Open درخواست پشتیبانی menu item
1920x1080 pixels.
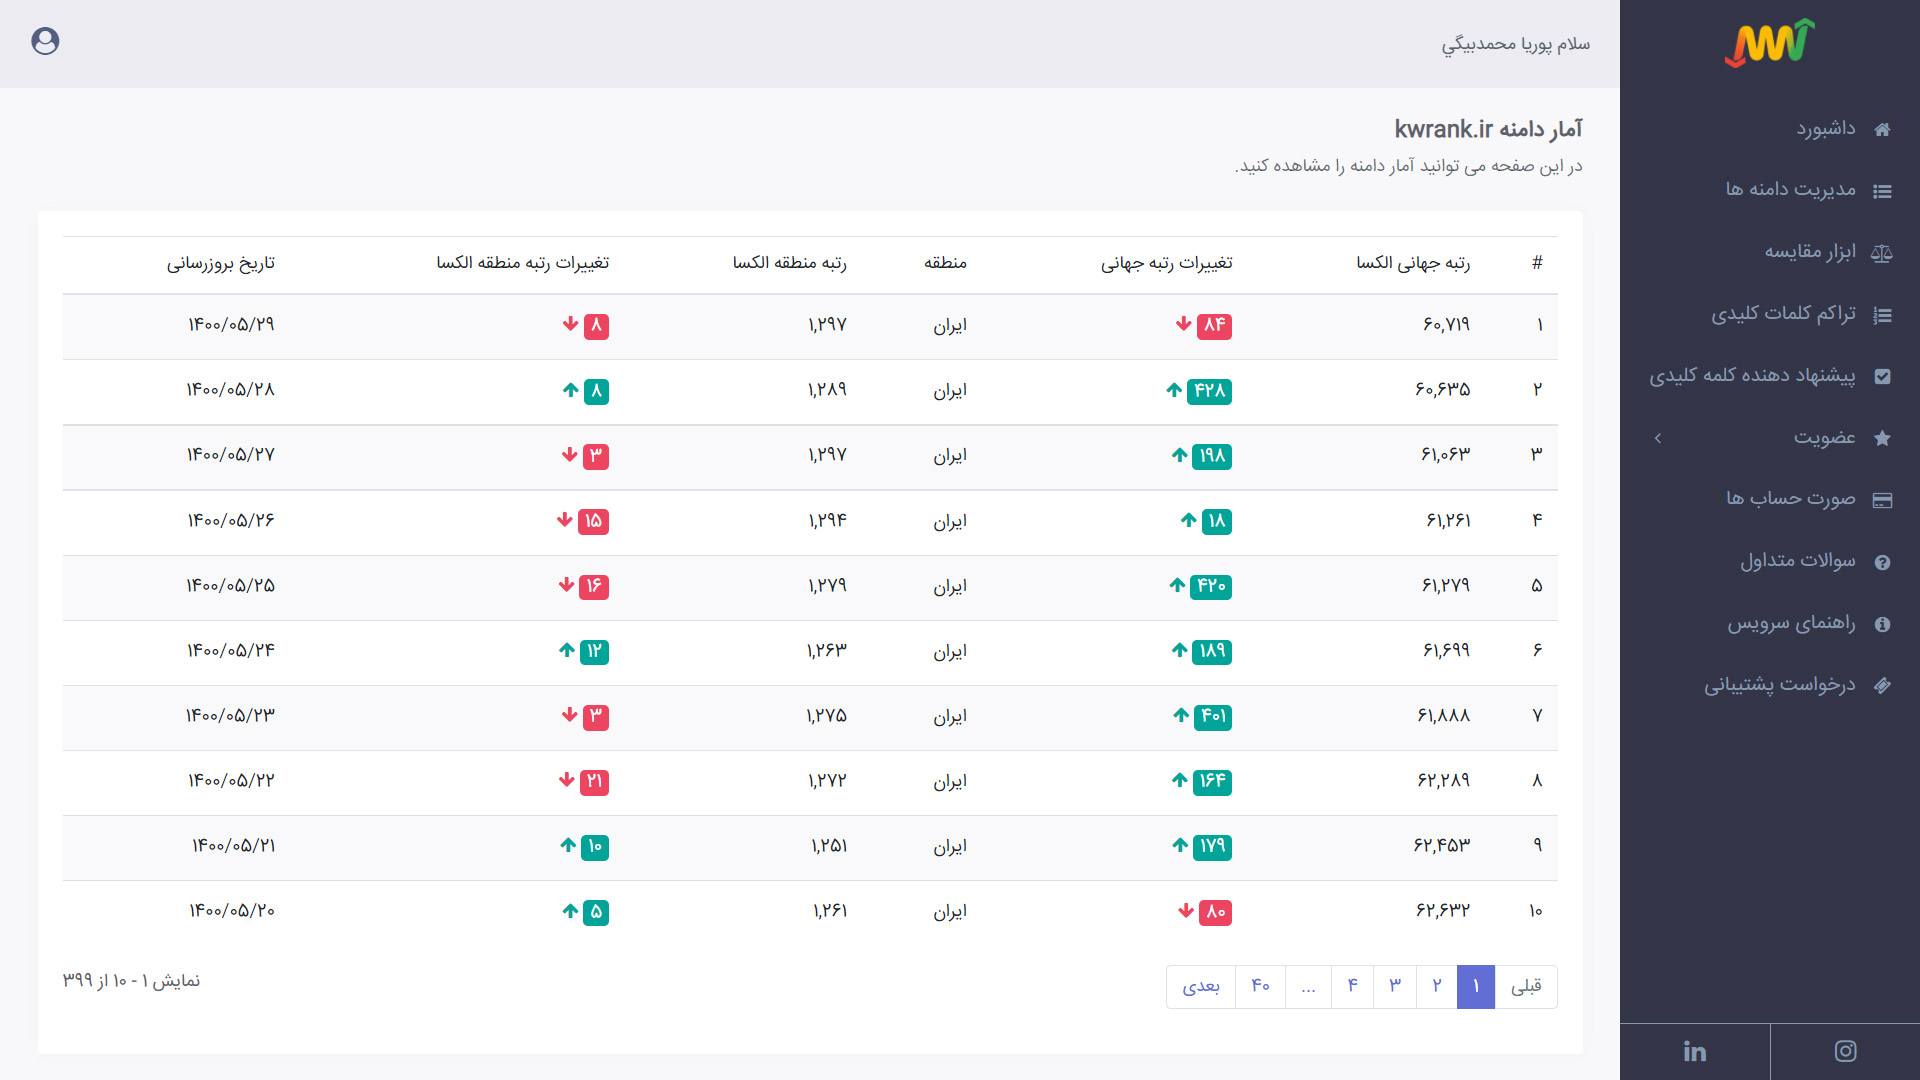point(1780,685)
